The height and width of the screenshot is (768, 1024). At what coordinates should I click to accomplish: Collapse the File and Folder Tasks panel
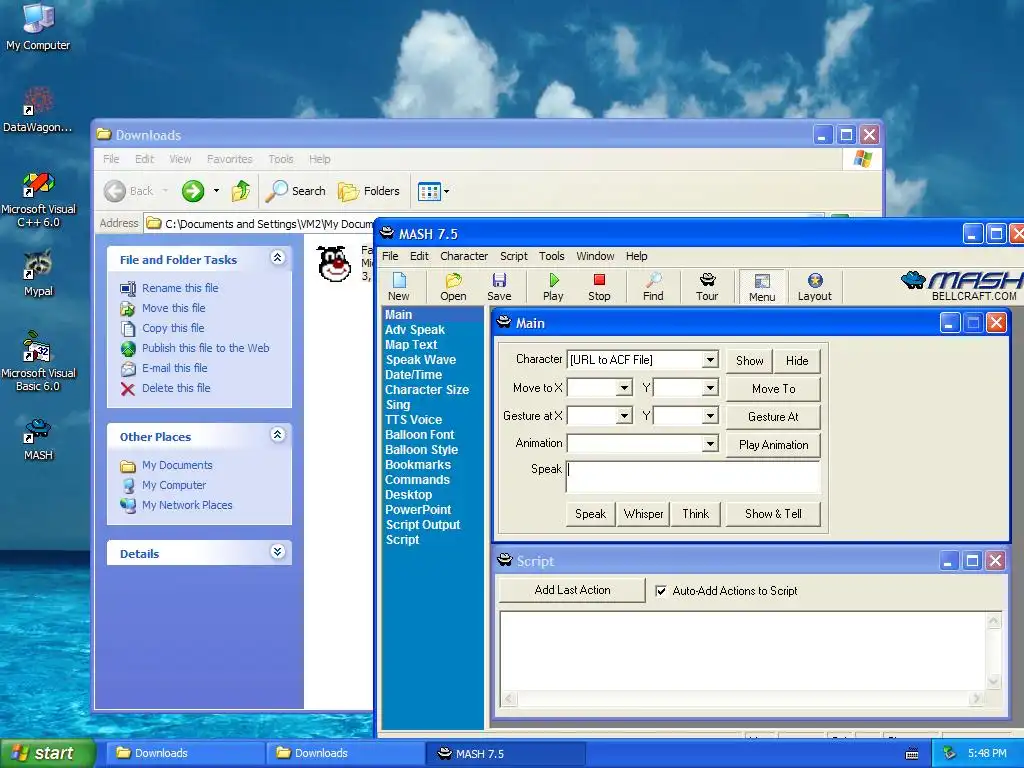(x=277, y=258)
